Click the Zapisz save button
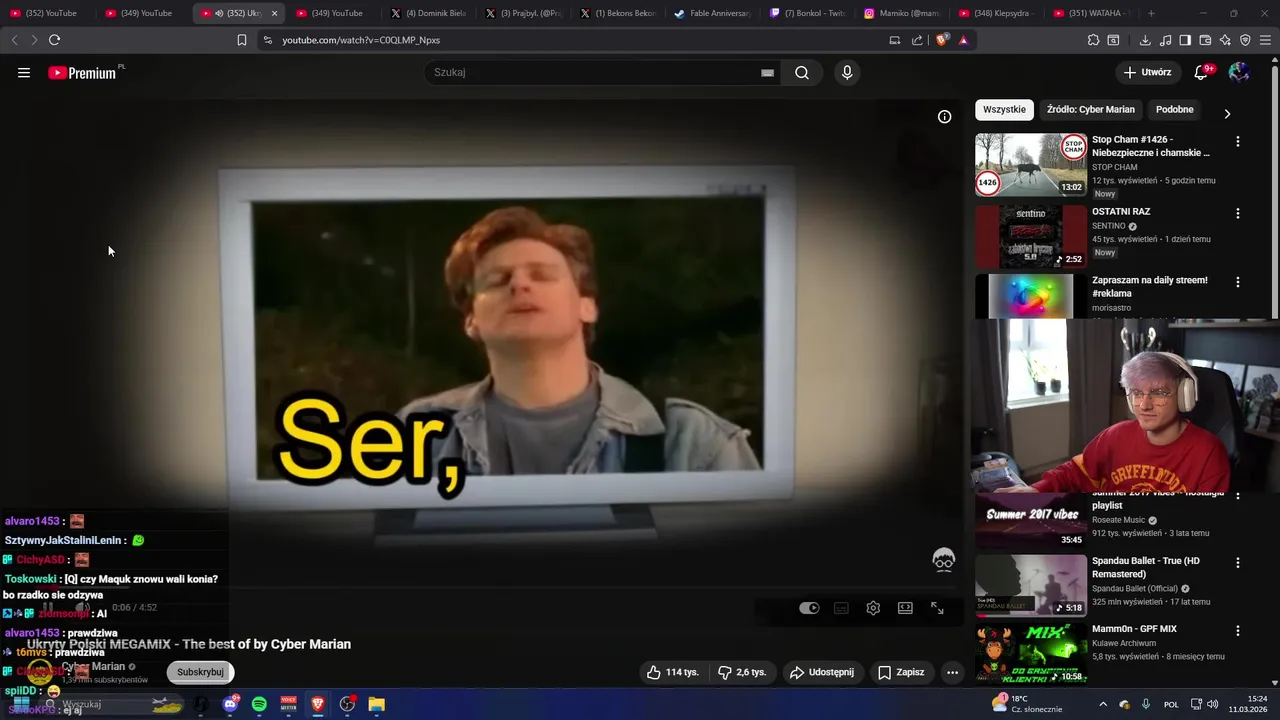 pos(901,672)
